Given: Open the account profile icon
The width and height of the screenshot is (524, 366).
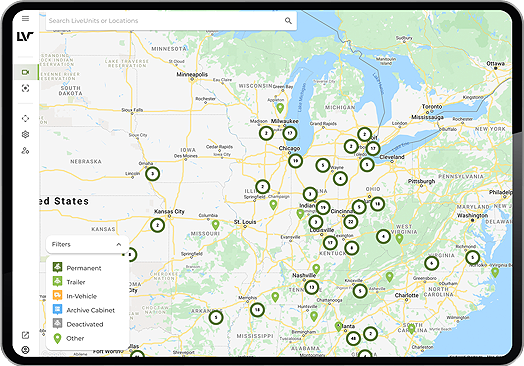Looking at the screenshot, I should pyautogui.click(x=25, y=350).
